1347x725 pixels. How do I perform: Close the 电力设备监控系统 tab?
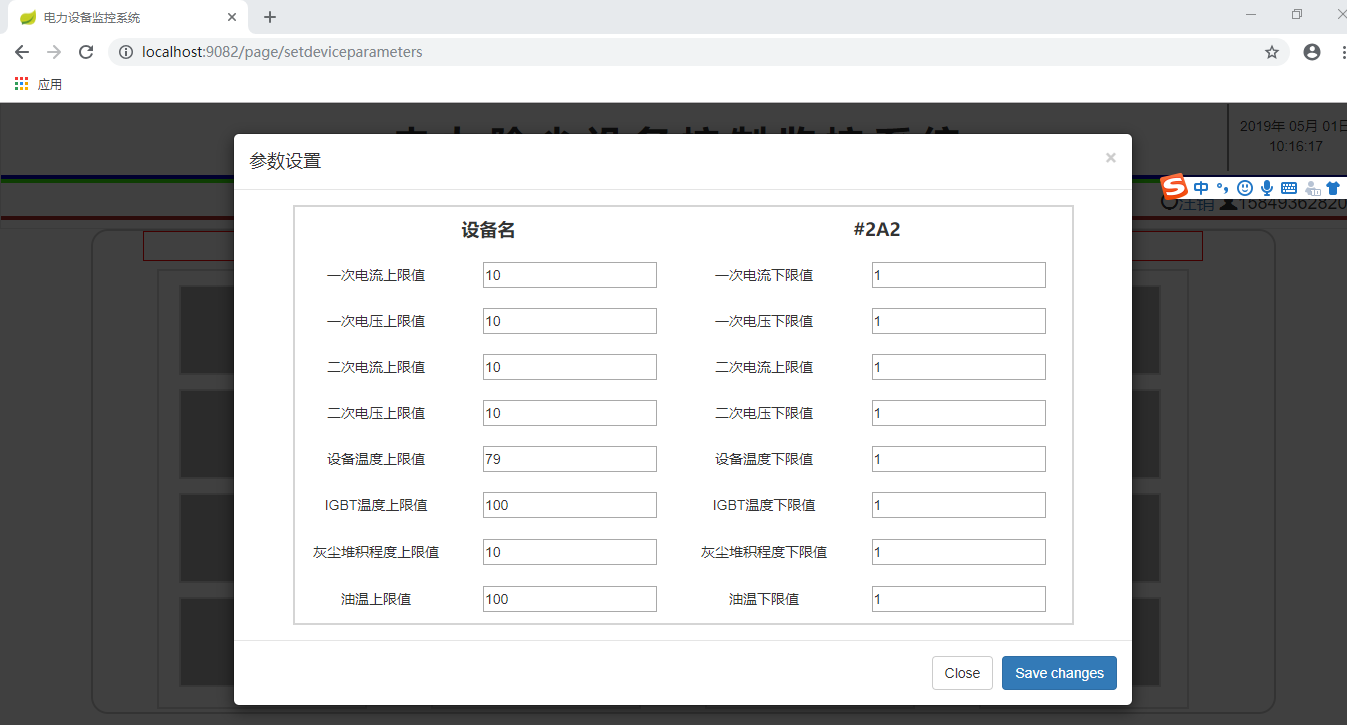(x=232, y=17)
